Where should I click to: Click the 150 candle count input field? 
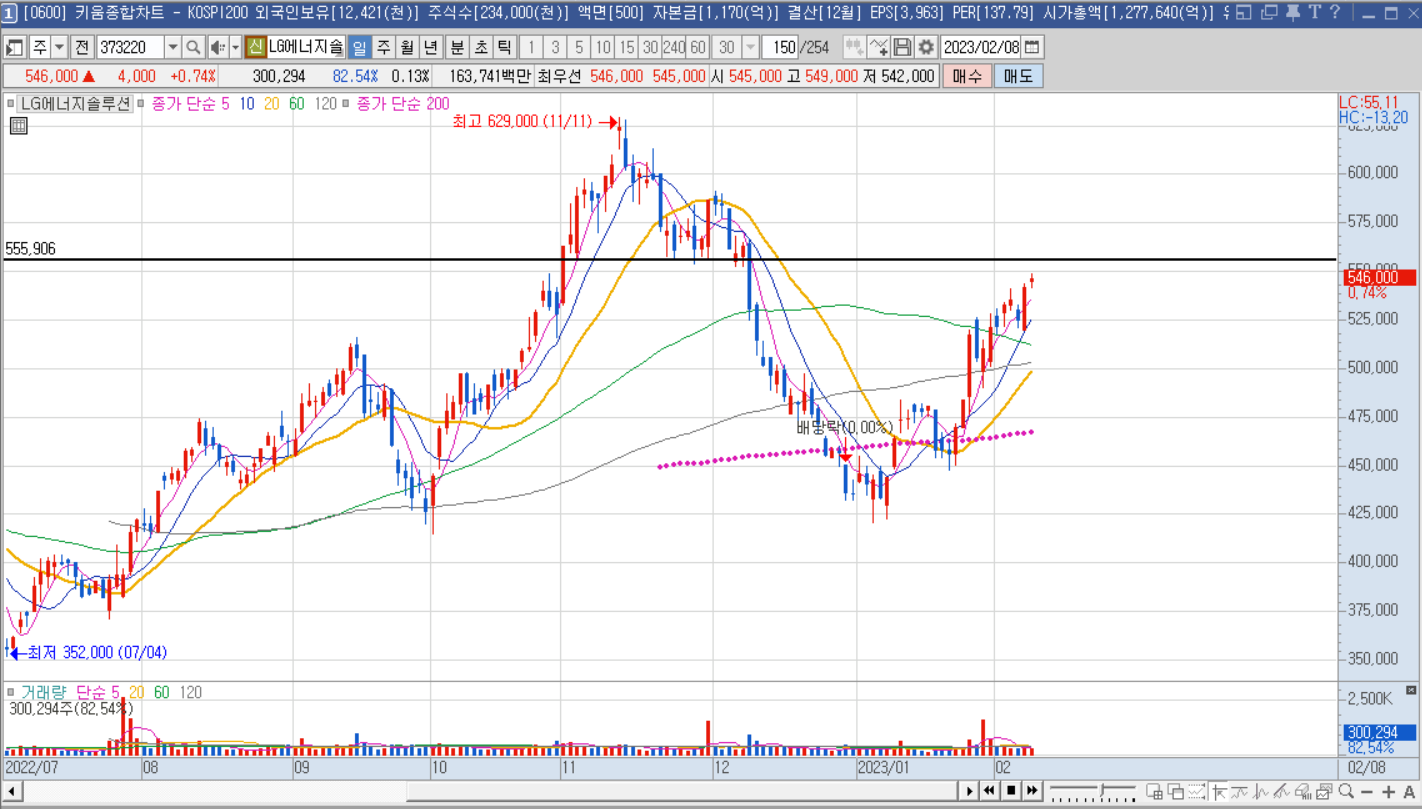tap(779, 47)
